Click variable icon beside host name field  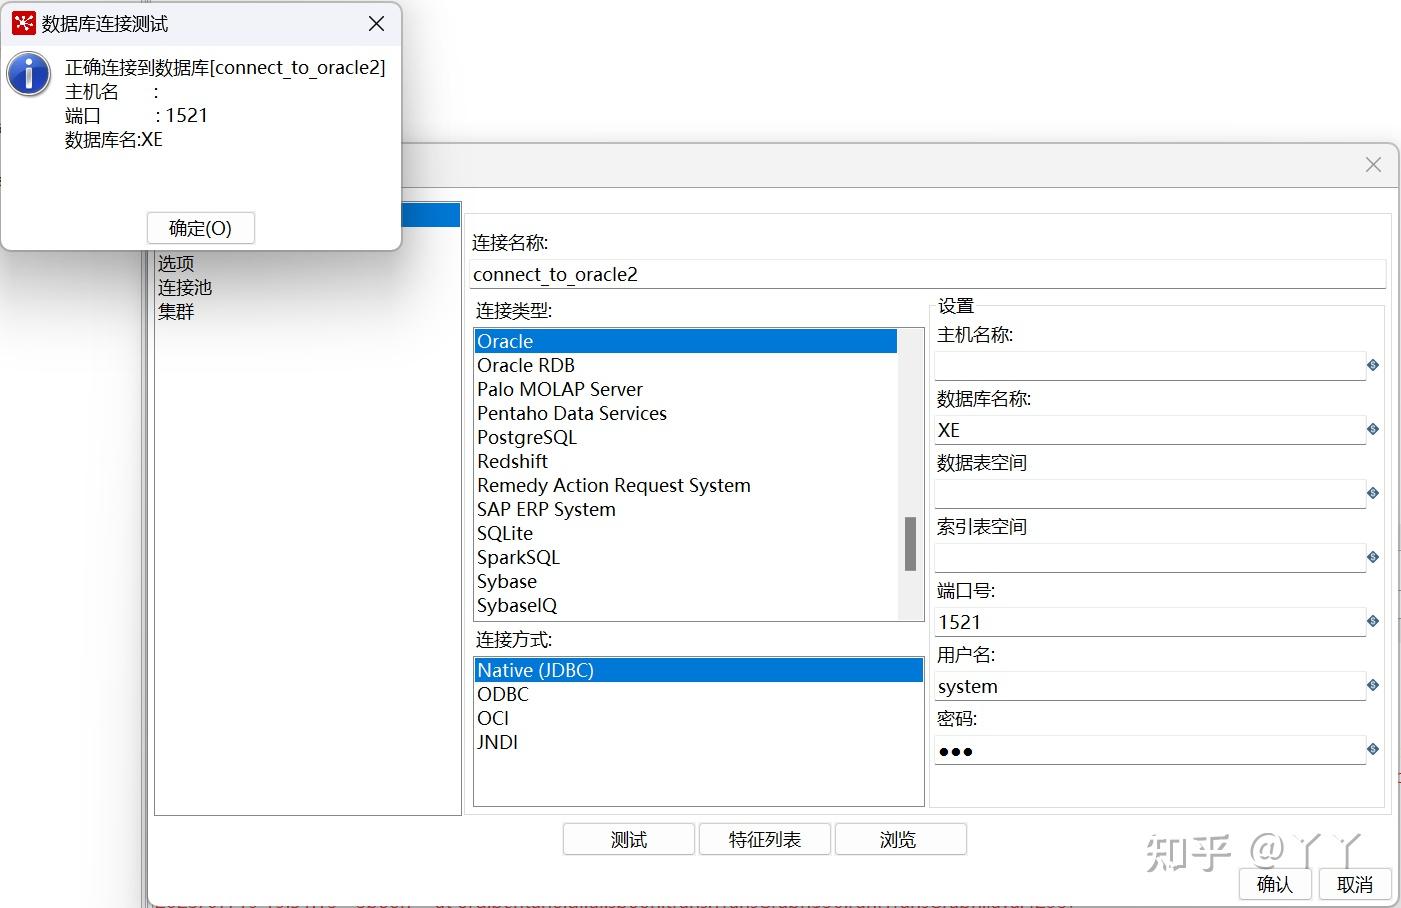pyautogui.click(x=1373, y=365)
